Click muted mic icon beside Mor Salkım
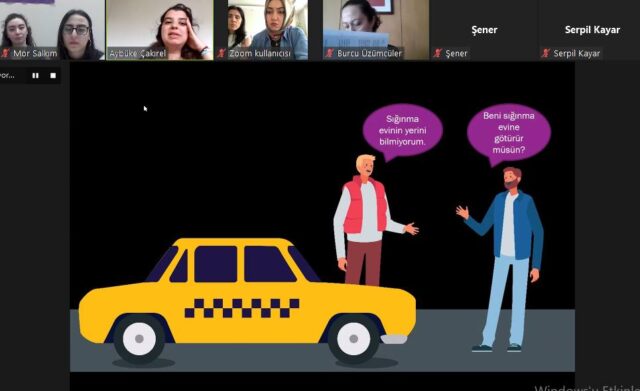 [5, 53]
